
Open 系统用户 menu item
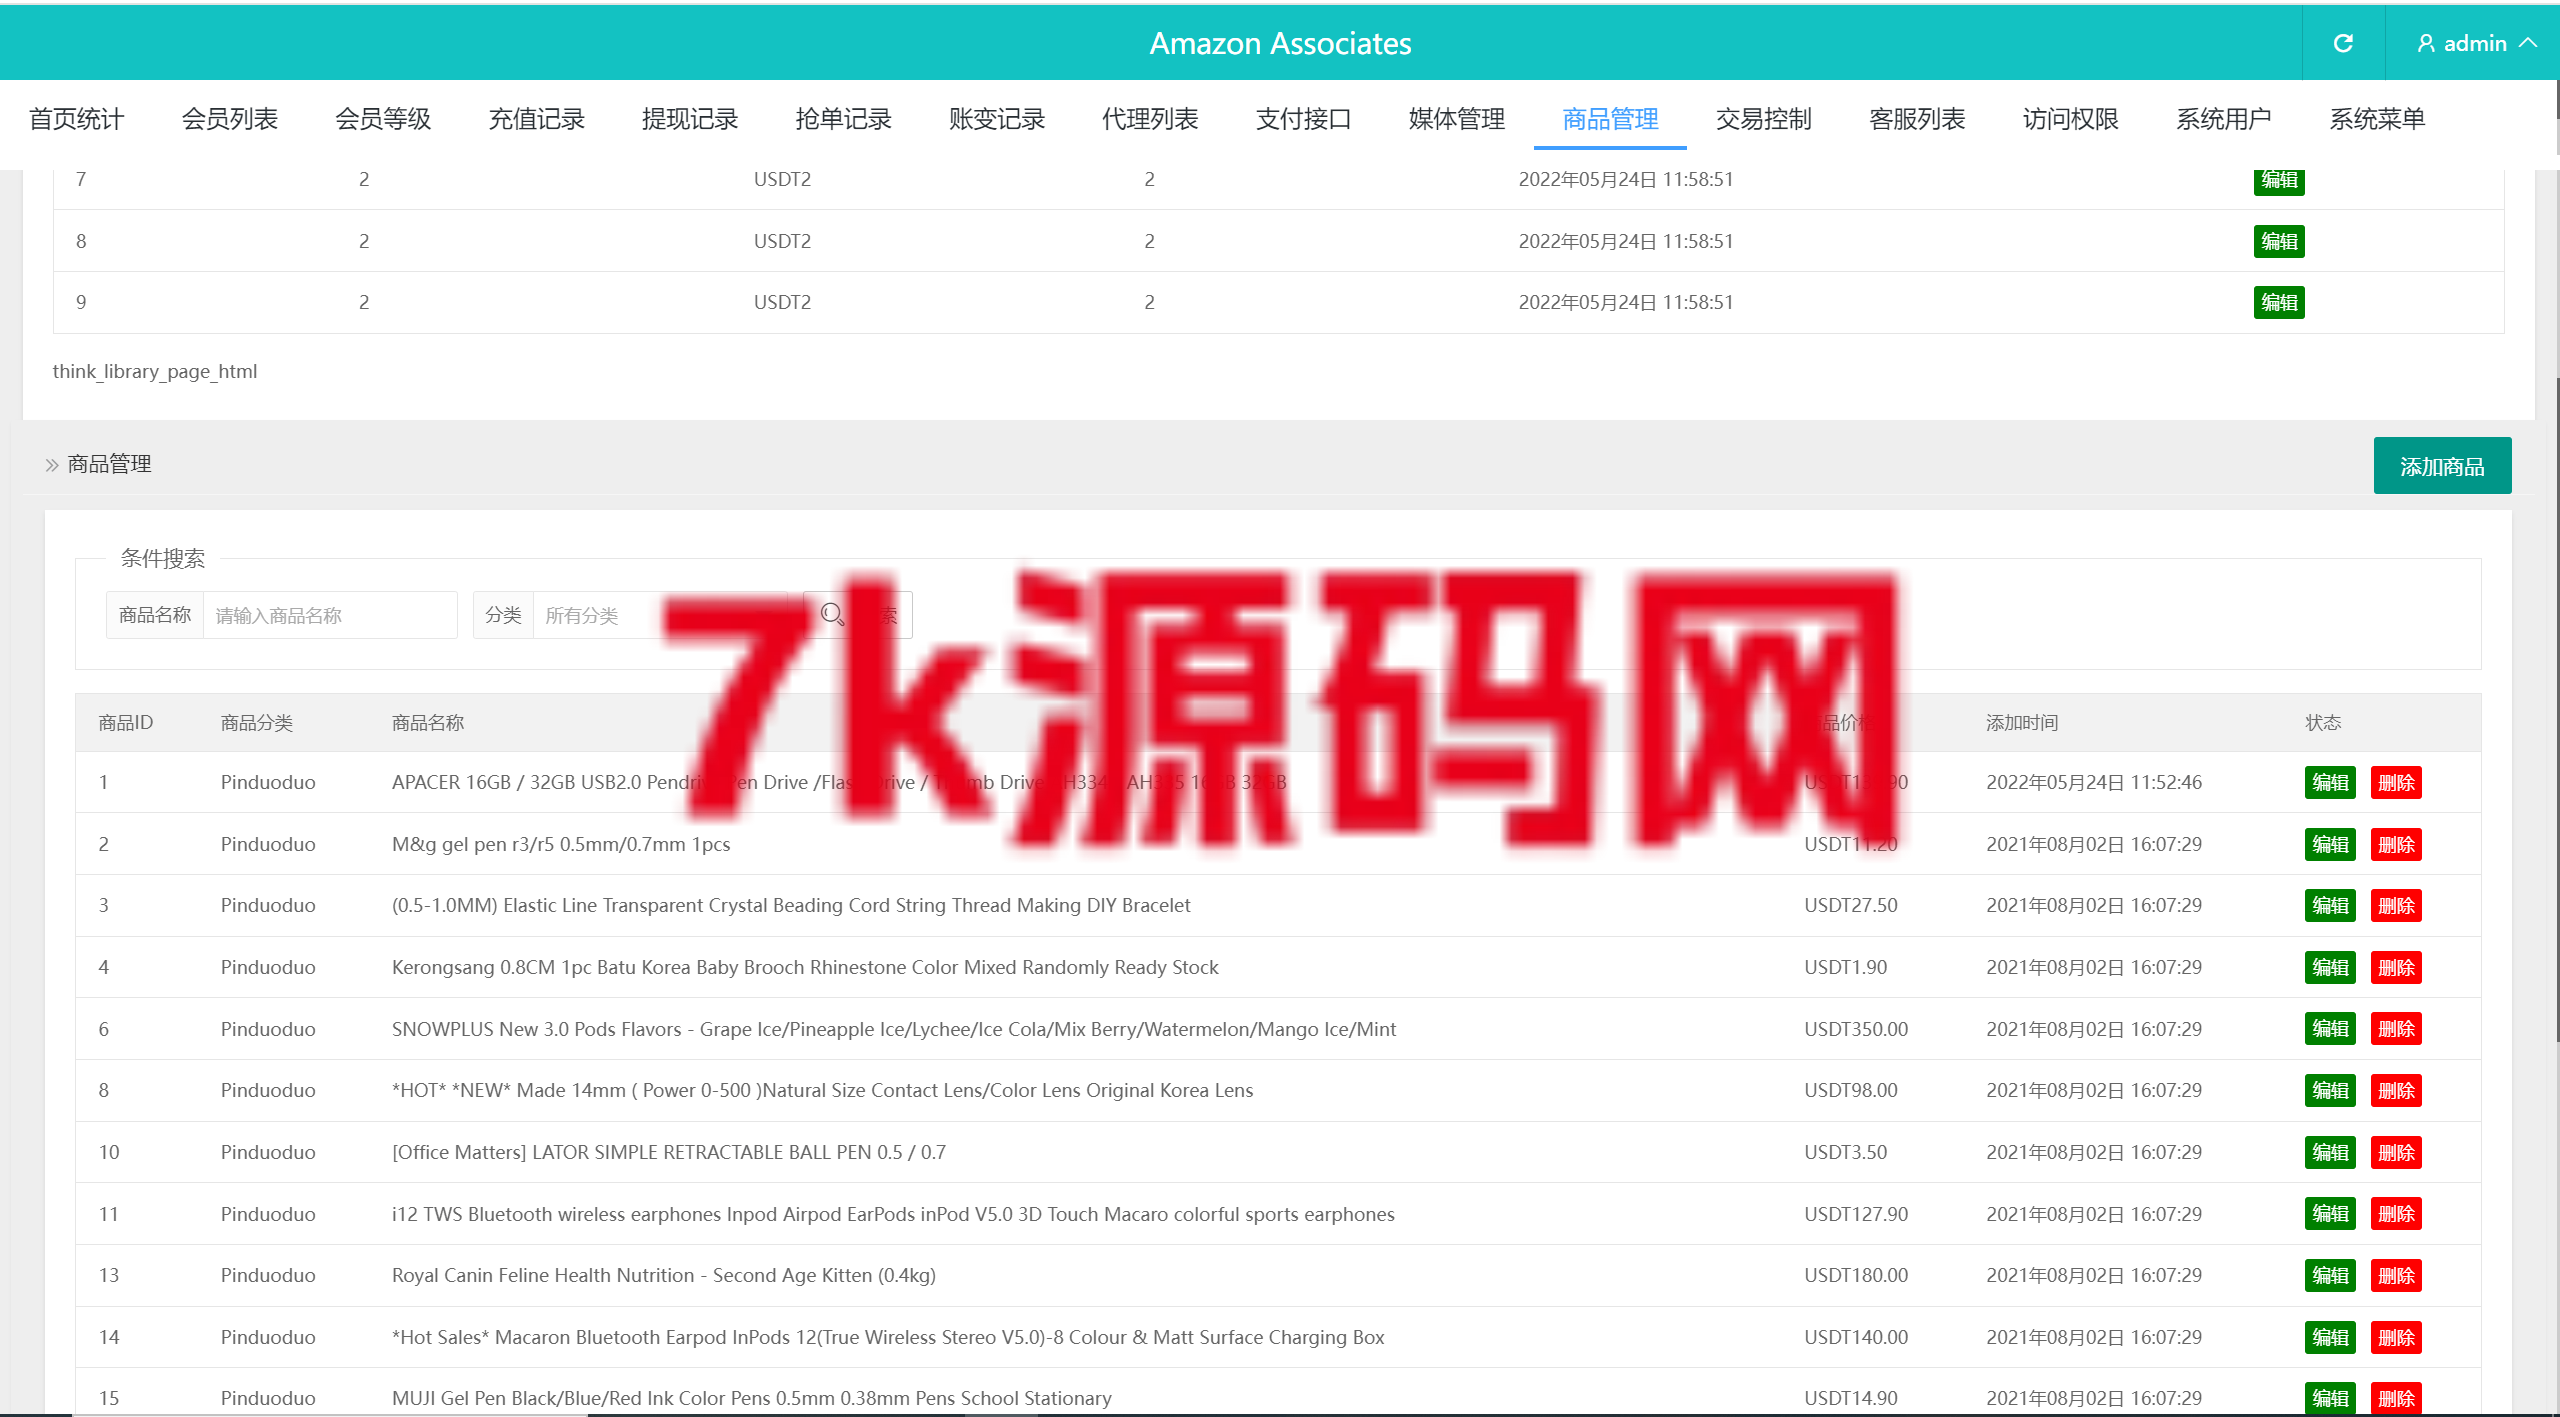pos(2224,119)
